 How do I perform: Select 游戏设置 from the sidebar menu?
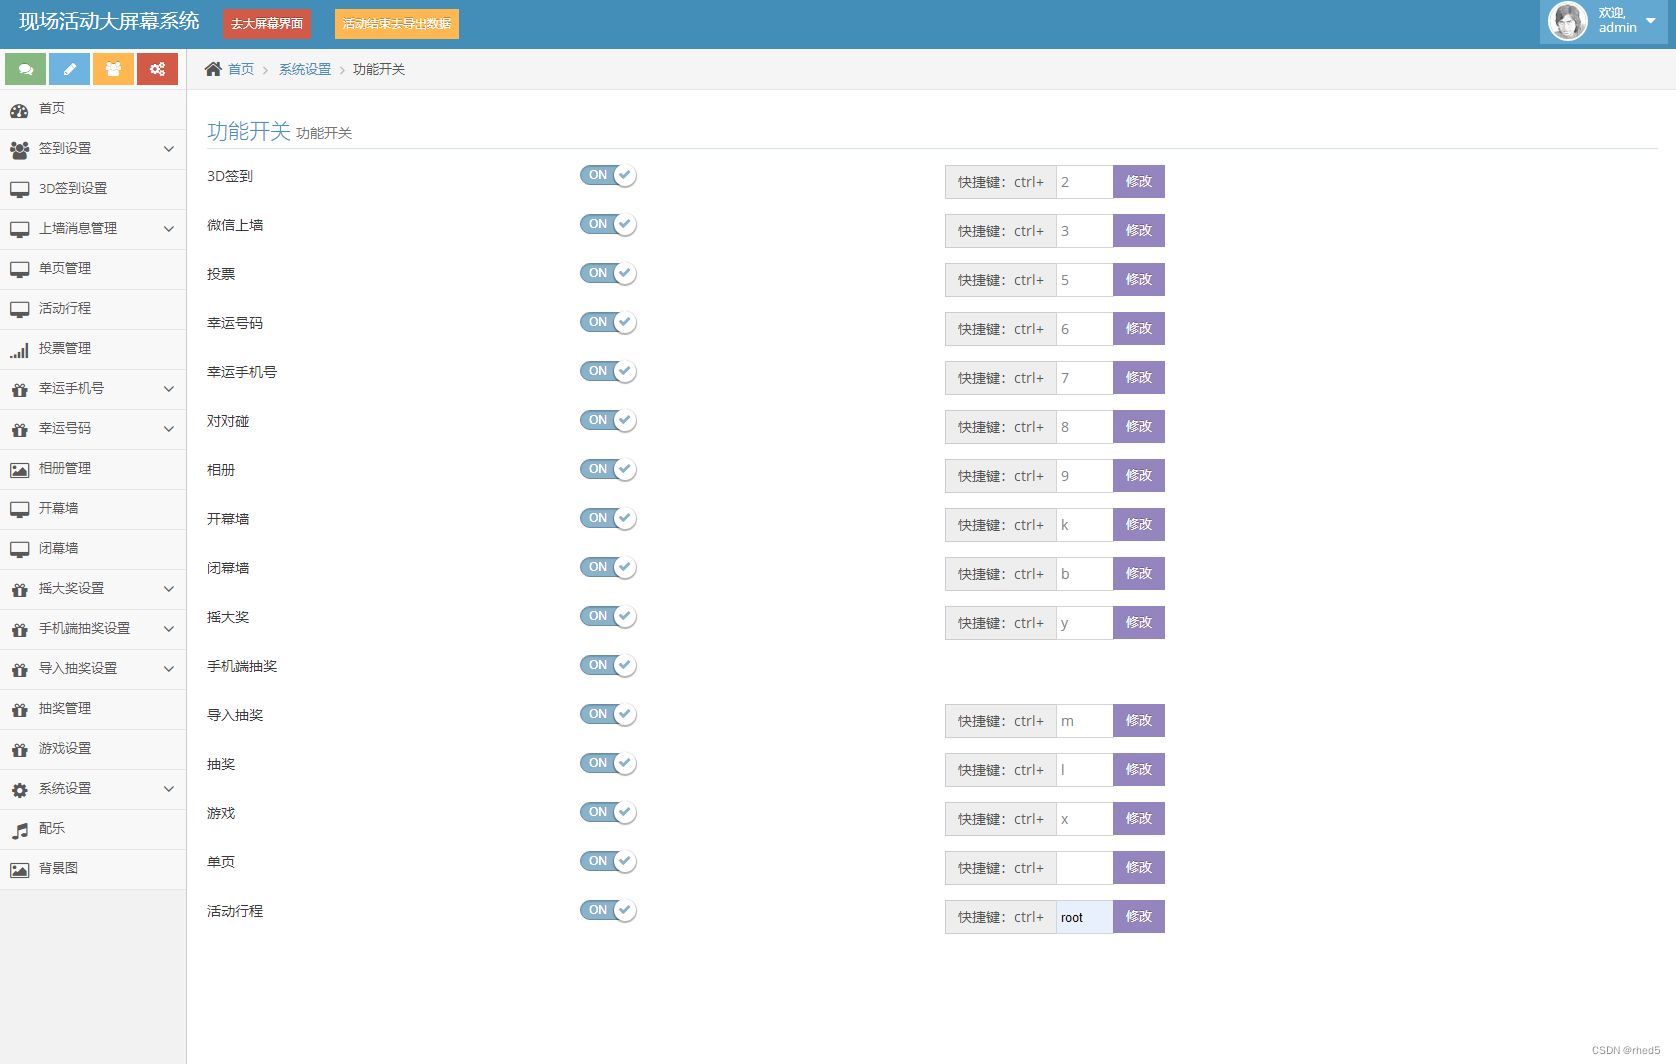(65, 749)
